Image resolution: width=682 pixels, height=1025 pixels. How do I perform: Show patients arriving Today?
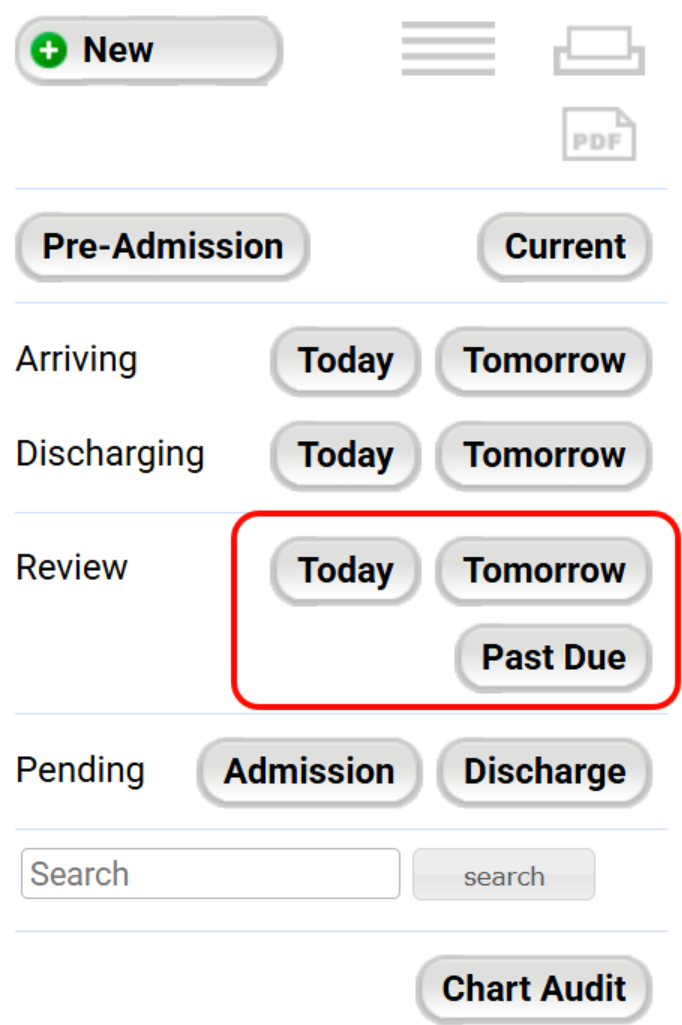point(345,361)
